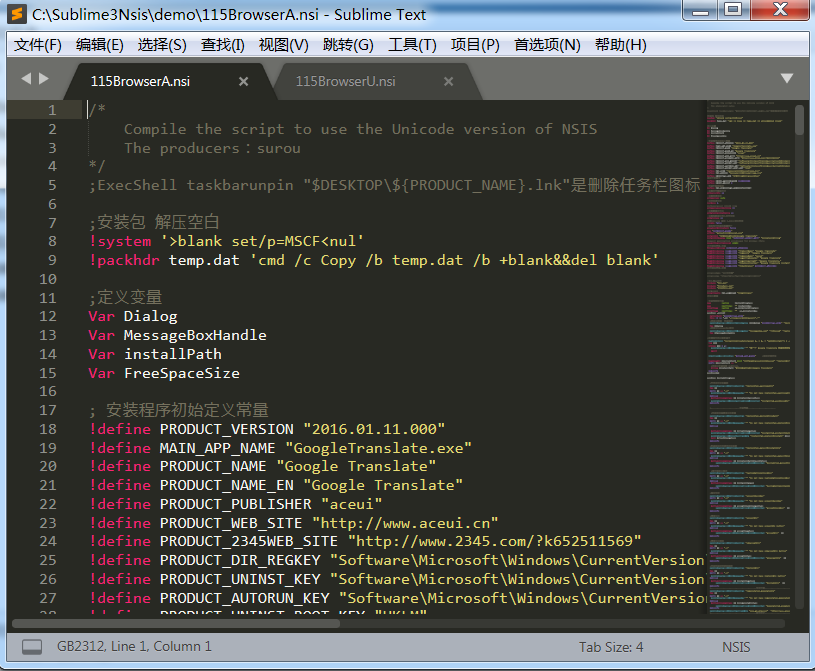Click "aceui" publisher string
The width and height of the screenshot is (815, 671).
[352, 504]
